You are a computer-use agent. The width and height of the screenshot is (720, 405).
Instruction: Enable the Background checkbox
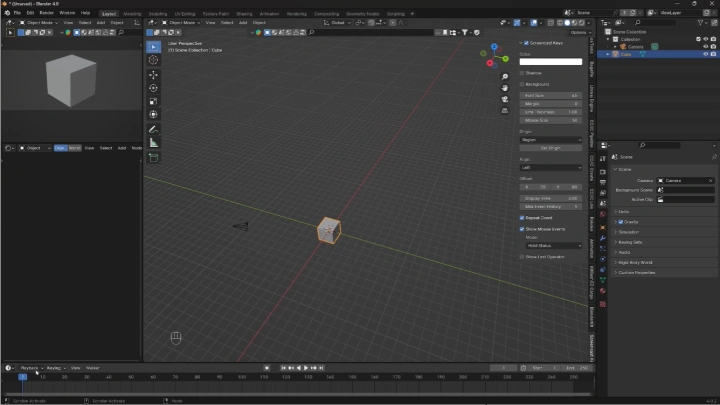click(x=522, y=84)
